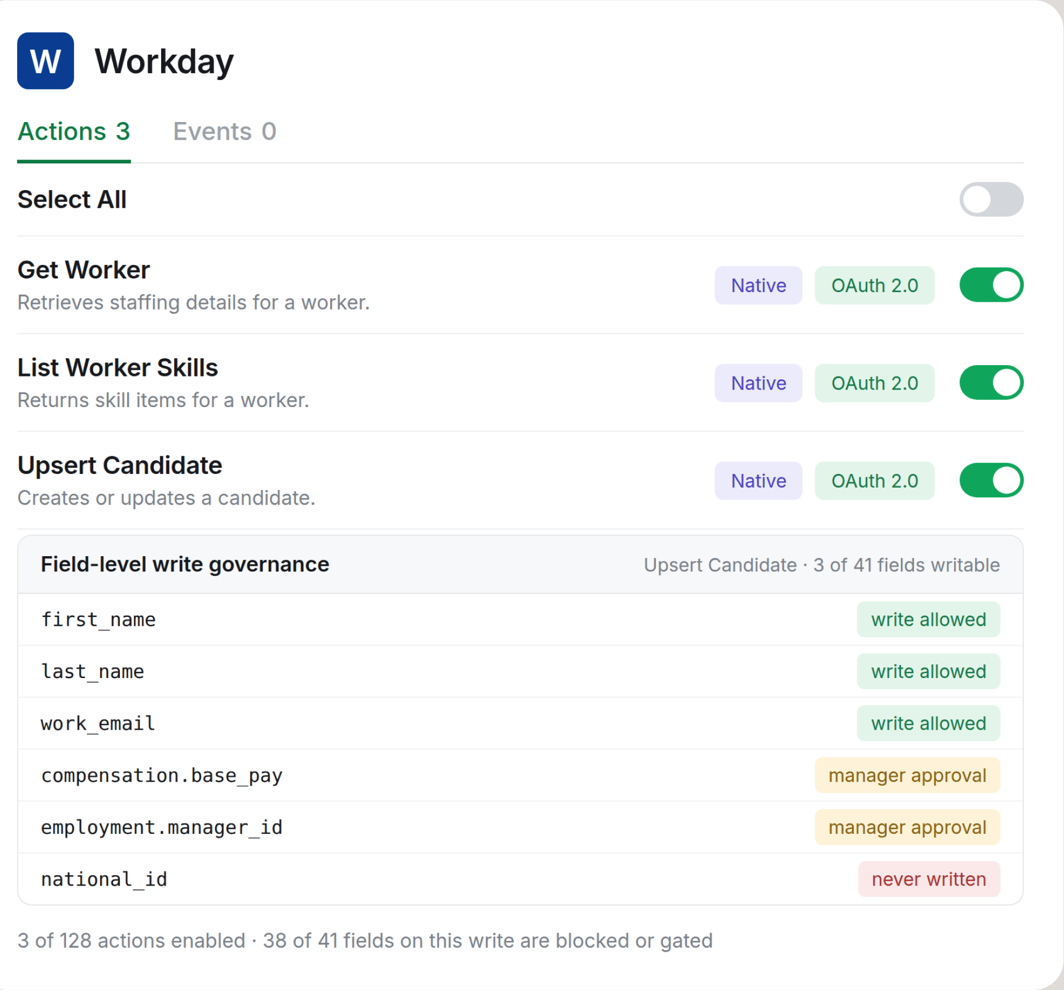Click Native badge for List Worker Skills
The image size is (1064, 990).
(x=759, y=383)
